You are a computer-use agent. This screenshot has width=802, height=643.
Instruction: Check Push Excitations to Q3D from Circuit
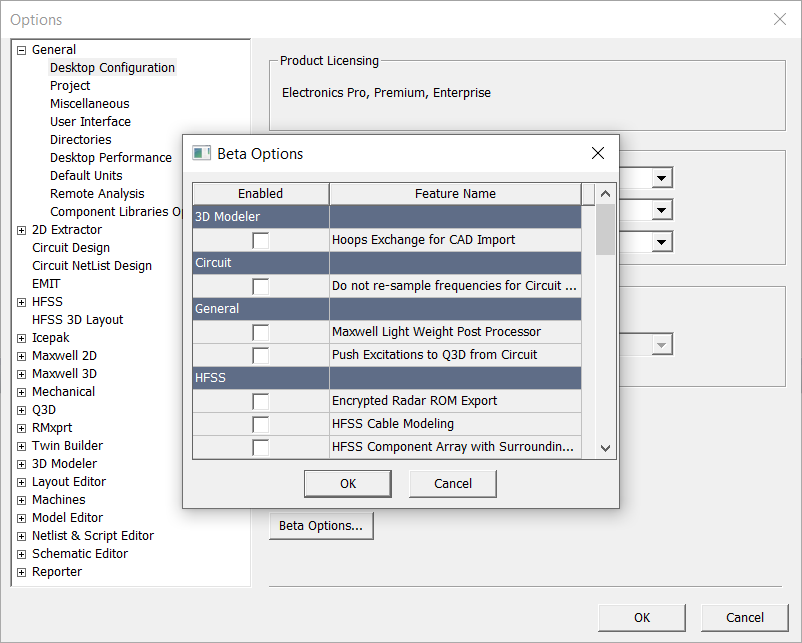tap(261, 355)
